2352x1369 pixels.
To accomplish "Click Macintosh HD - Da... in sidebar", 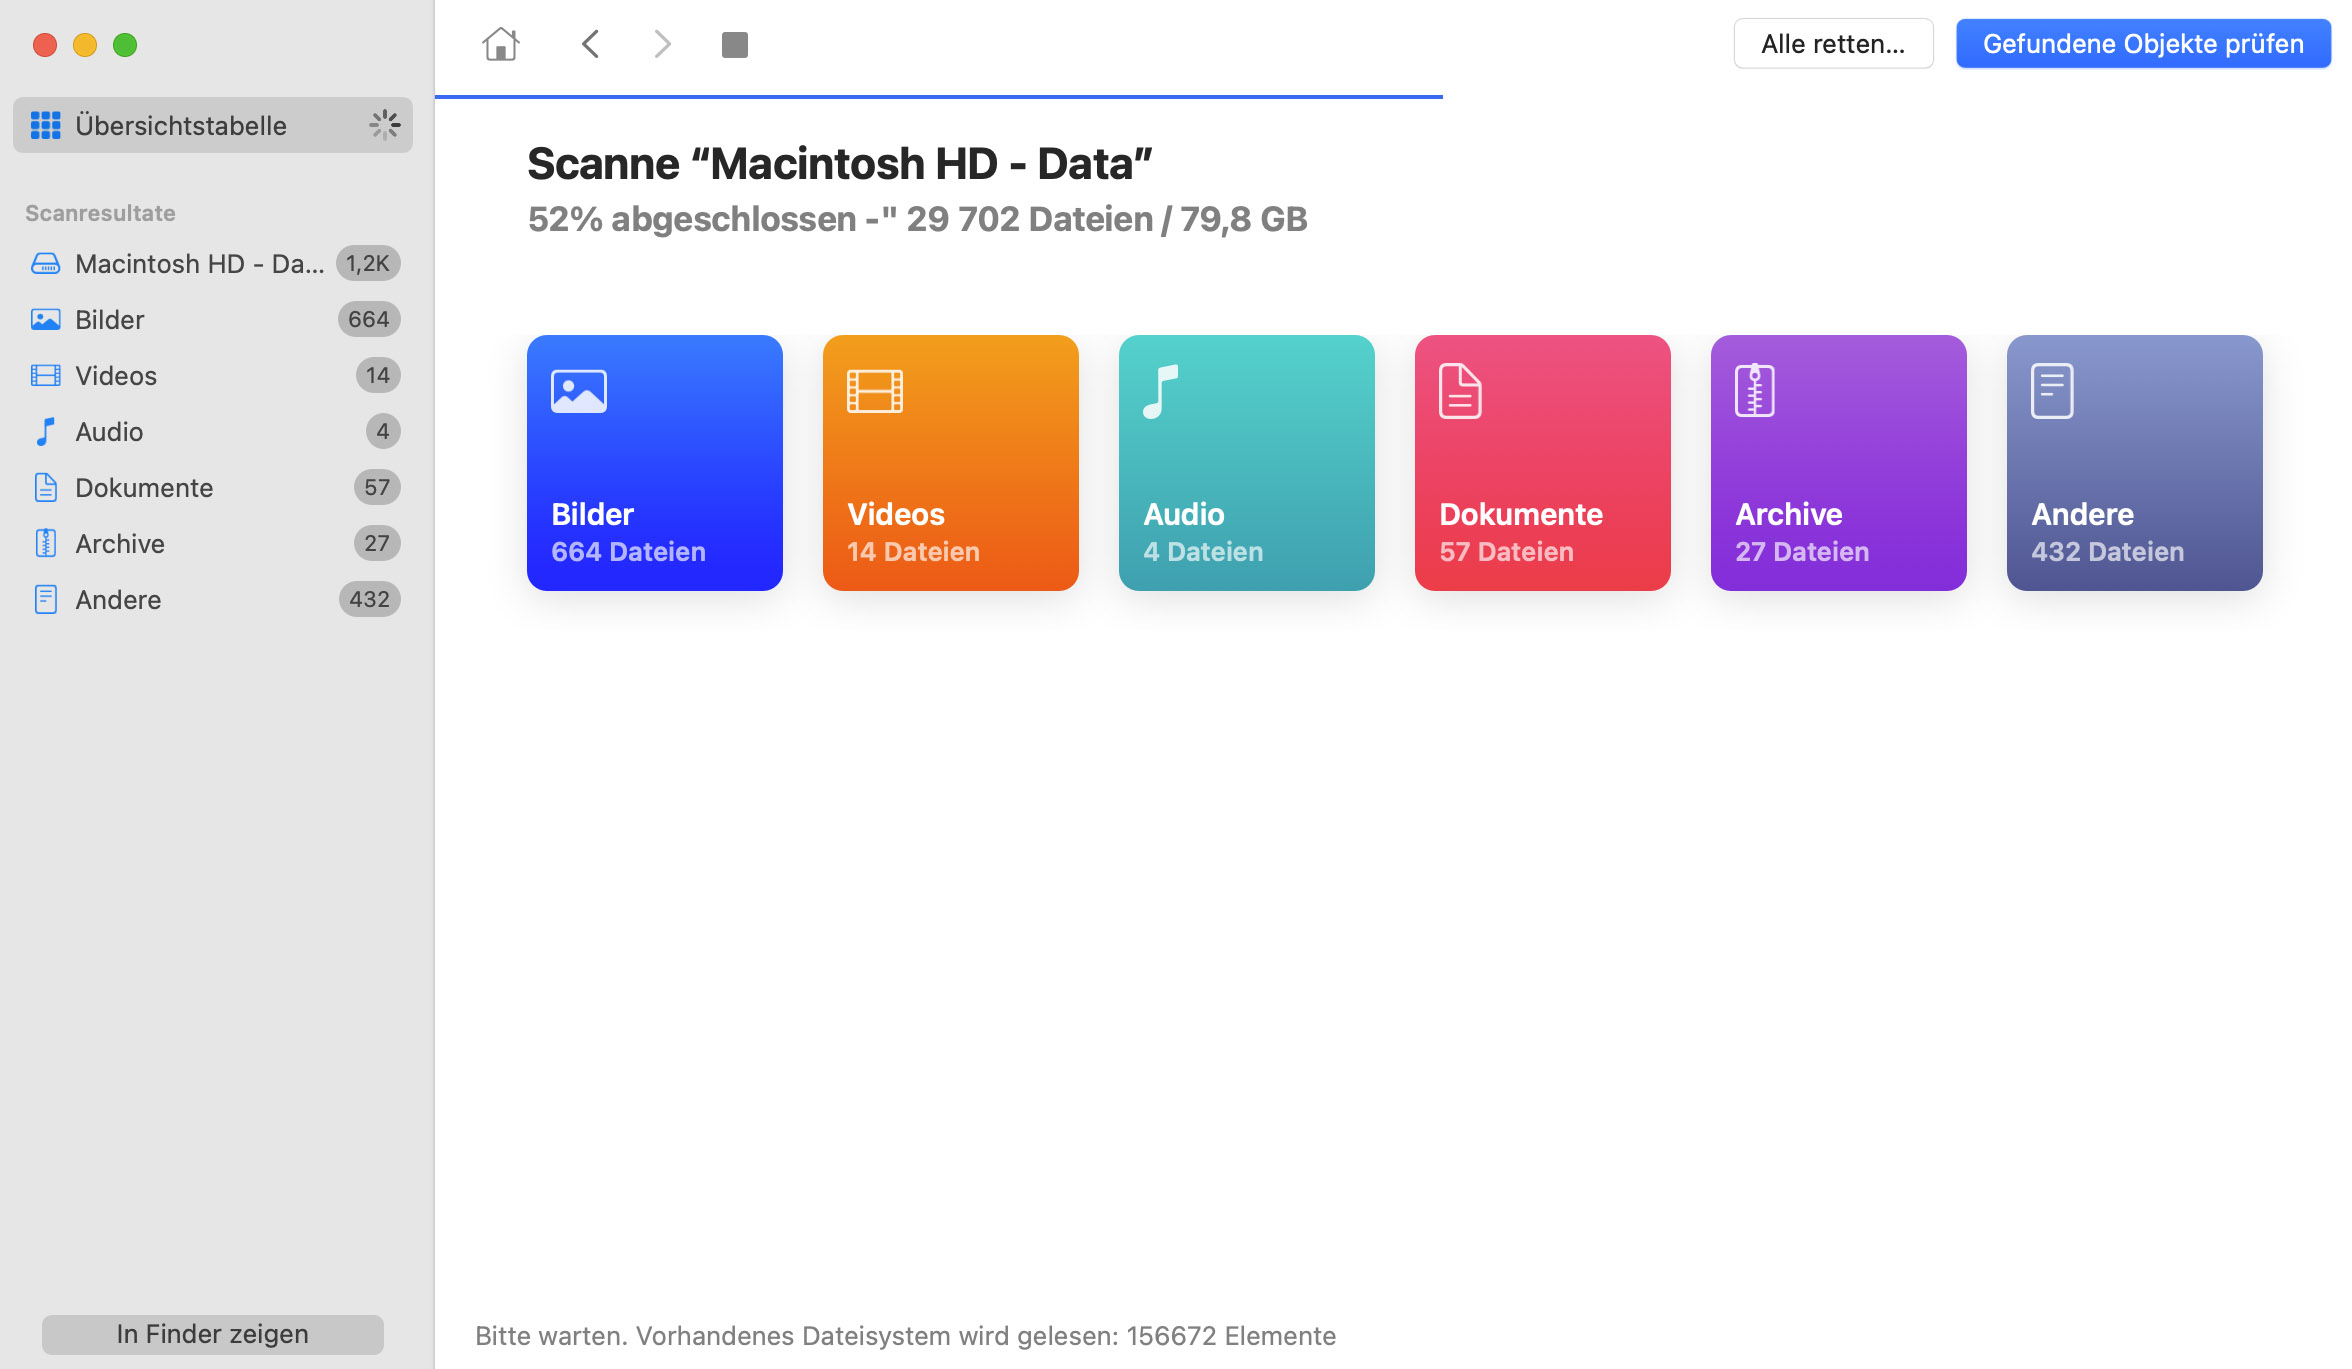I will tap(199, 262).
